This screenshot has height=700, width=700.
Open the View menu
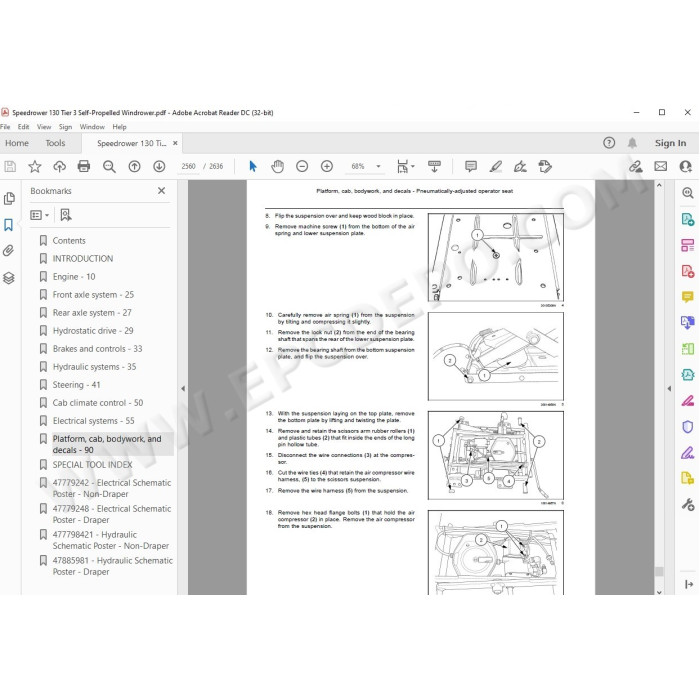44,127
